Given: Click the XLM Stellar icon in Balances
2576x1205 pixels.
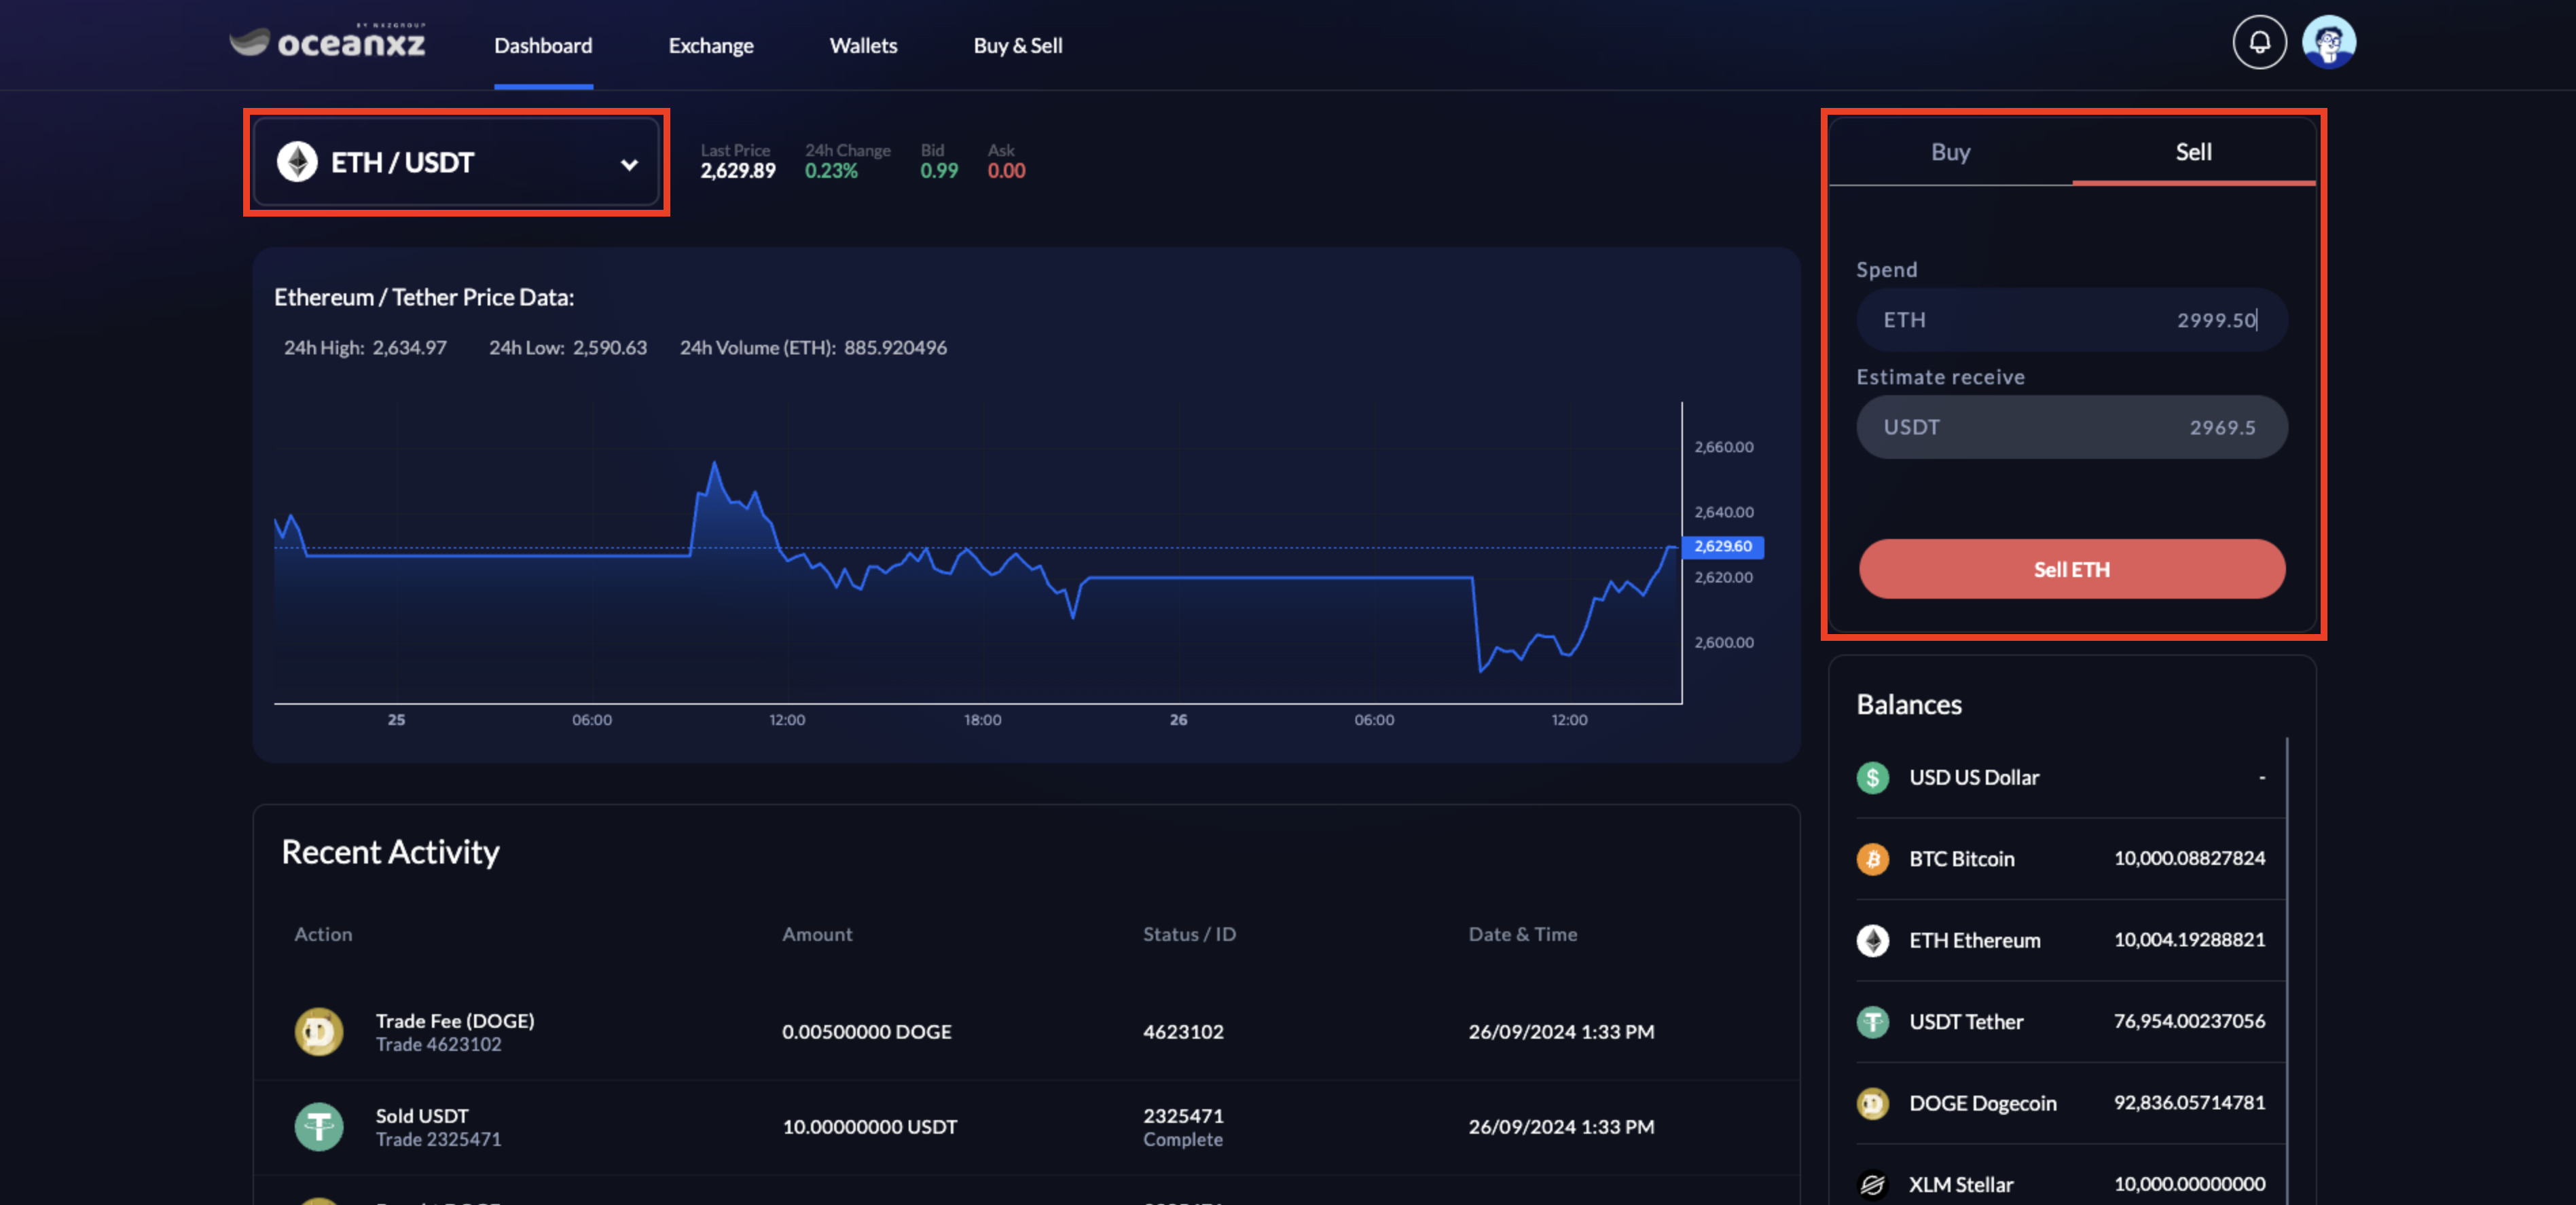Looking at the screenshot, I should click(x=1872, y=1184).
